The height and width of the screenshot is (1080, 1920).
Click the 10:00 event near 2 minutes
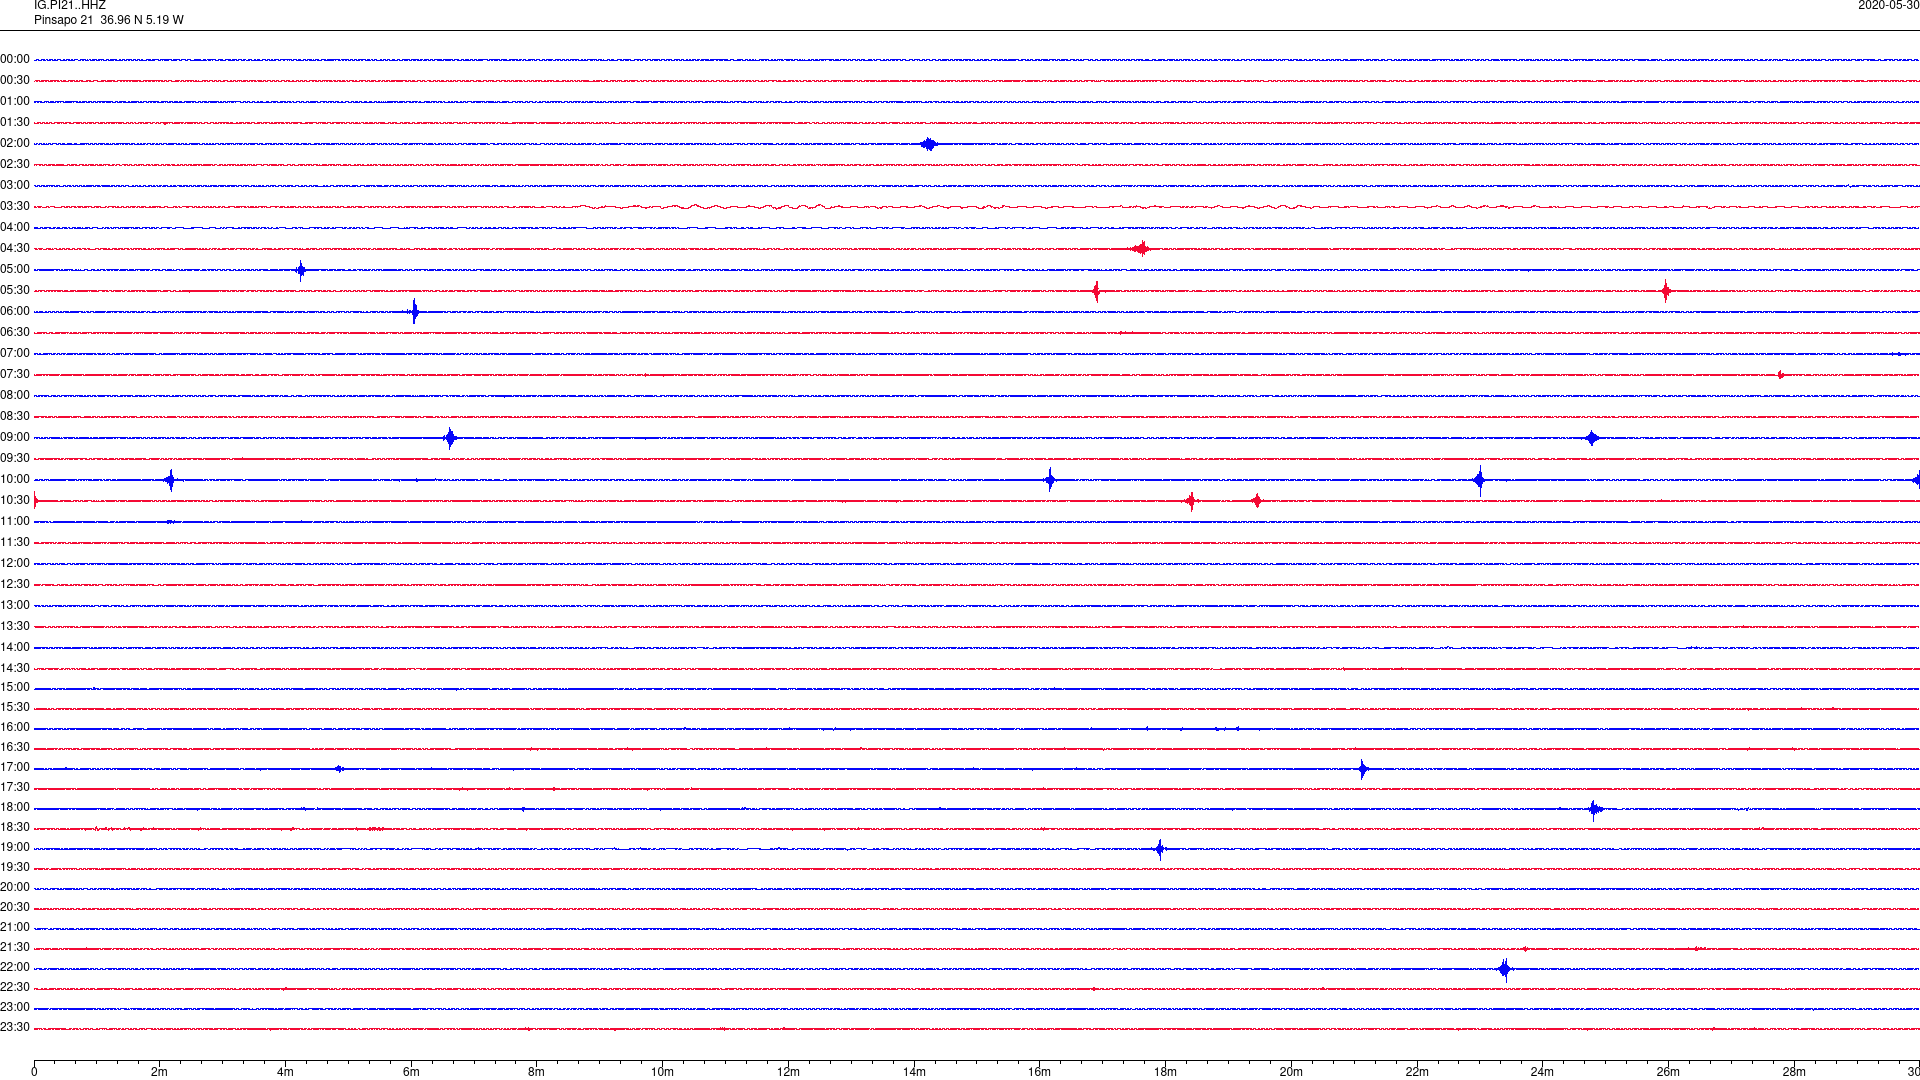(170, 480)
